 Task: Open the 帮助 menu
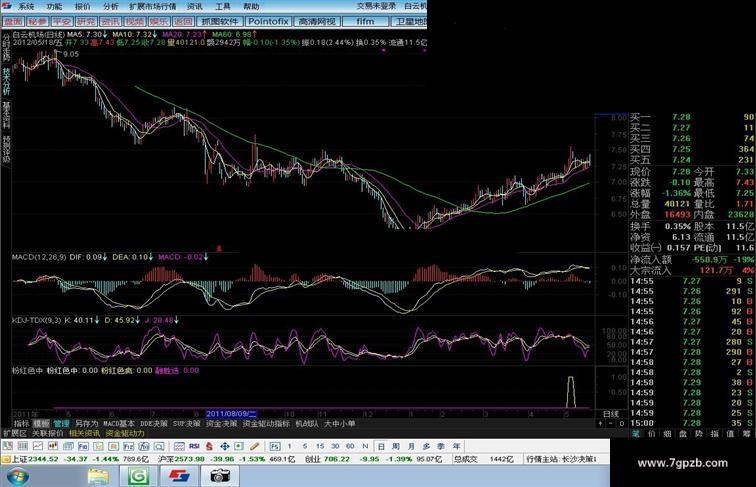[x=251, y=6]
